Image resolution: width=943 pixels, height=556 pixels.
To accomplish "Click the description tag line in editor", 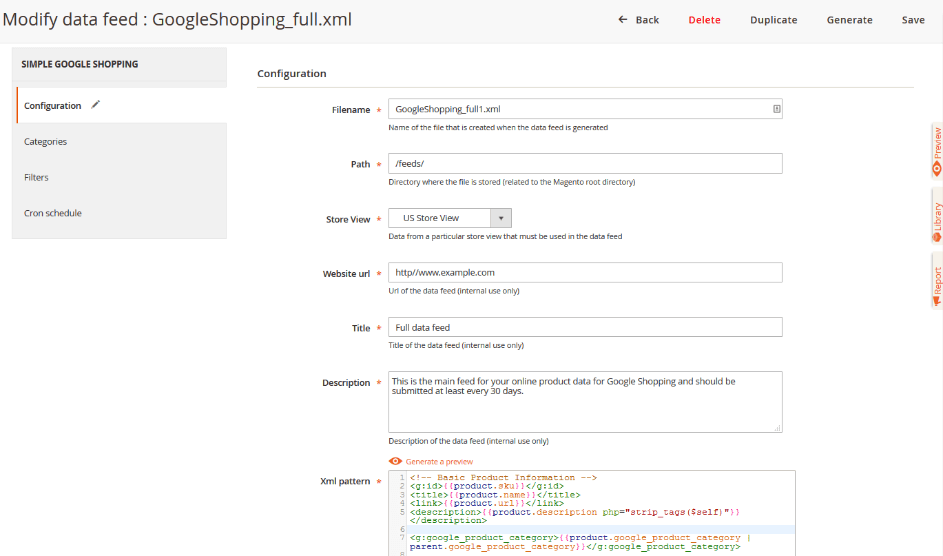I will click(575, 516).
